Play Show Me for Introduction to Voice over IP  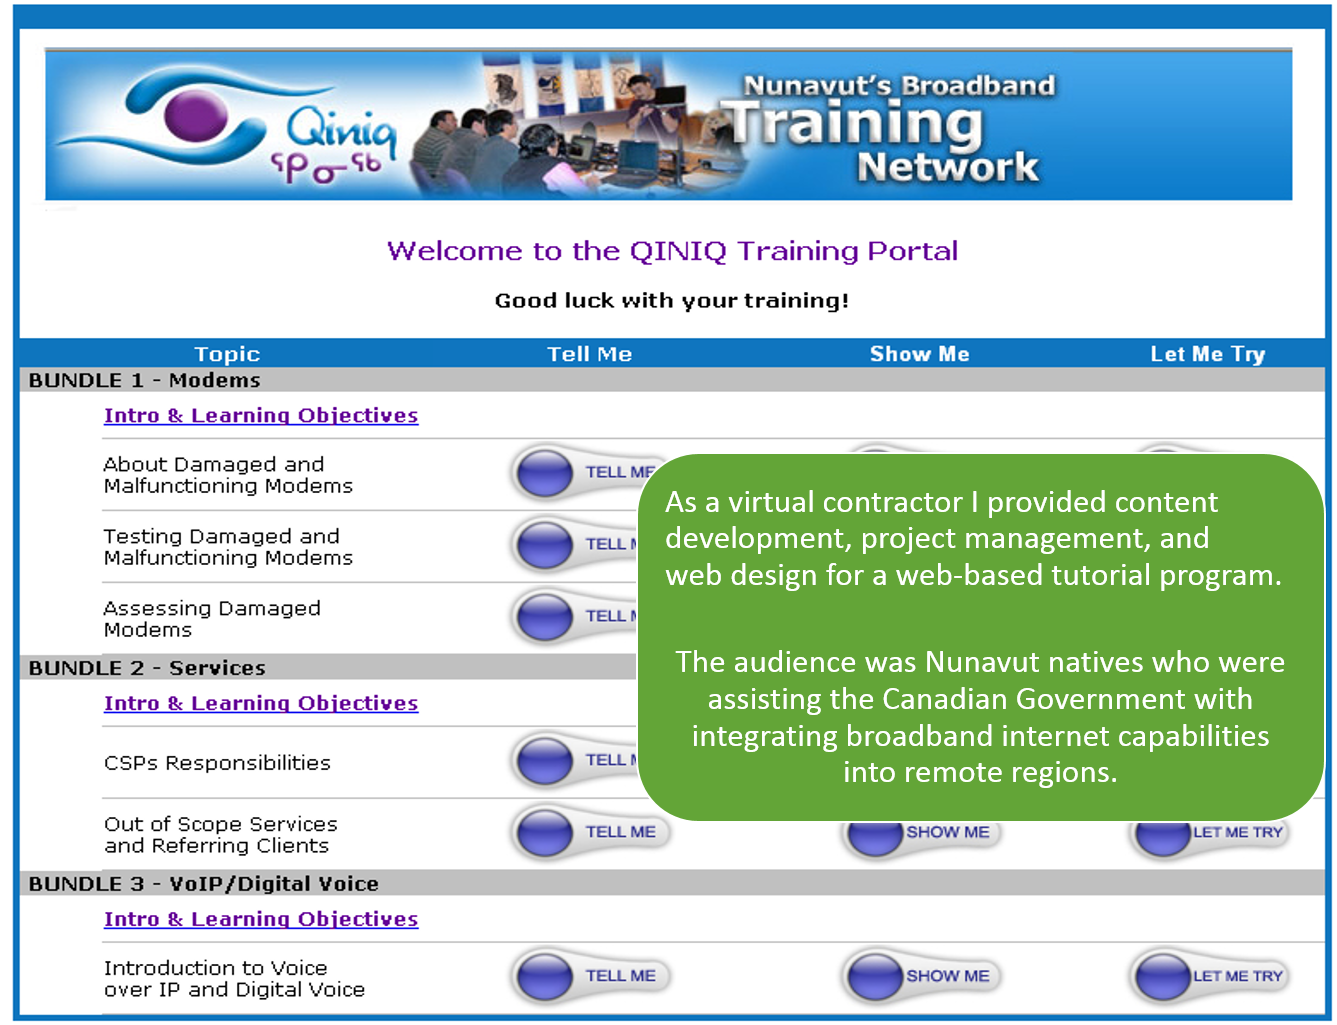[920, 976]
